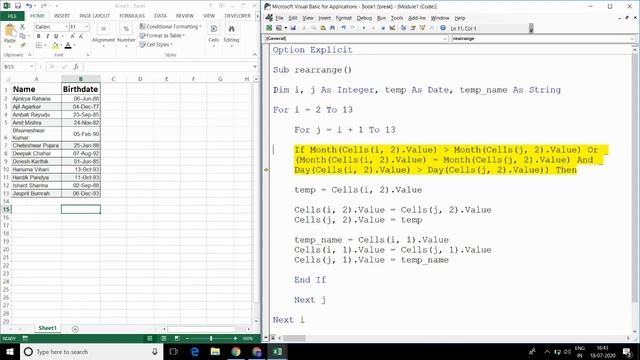
Task: Open the font name Calibri dropdown
Action: click(x=67, y=27)
